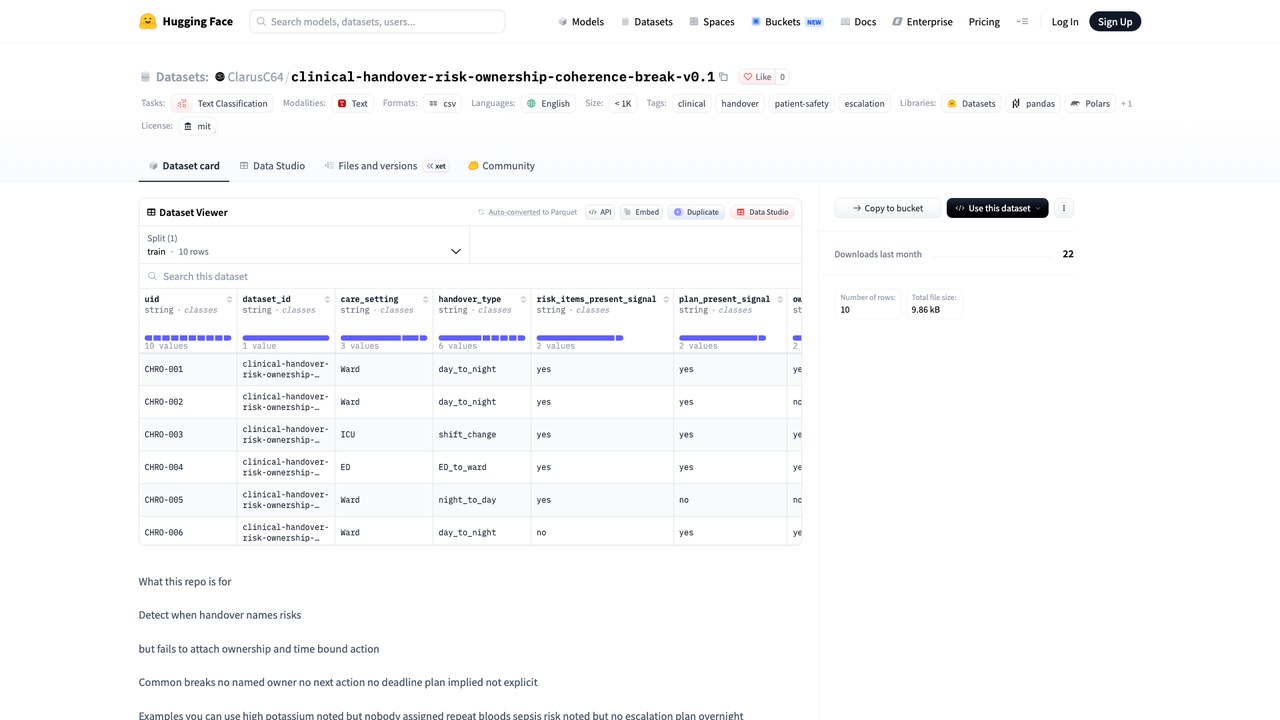Screen dimensions: 1280x720
Task: Switch to the Dataset card tab
Action: 184,166
